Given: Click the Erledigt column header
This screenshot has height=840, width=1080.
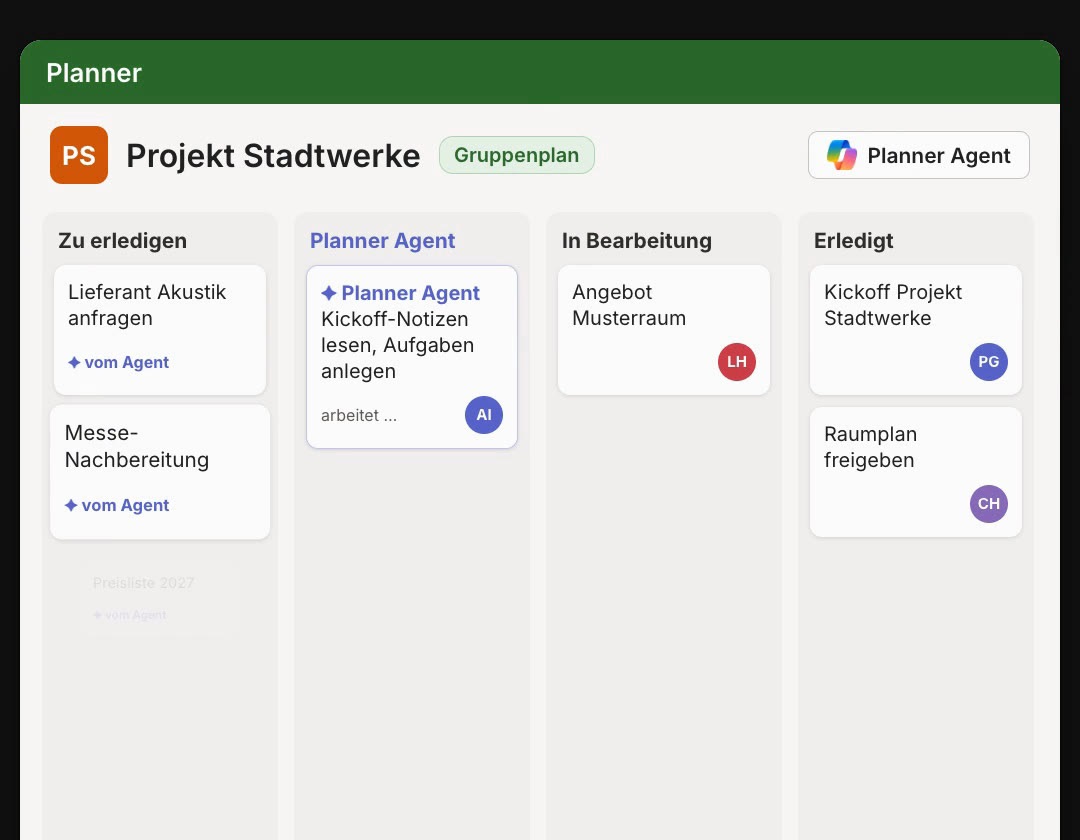Looking at the screenshot, I should tap(853, 240).
